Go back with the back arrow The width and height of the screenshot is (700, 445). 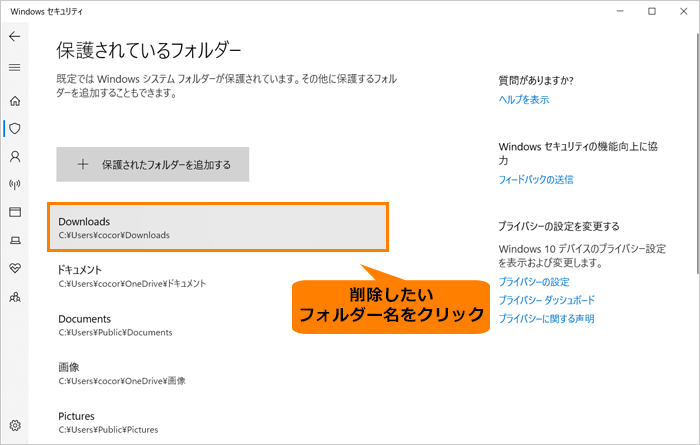[x=15, y=36]
